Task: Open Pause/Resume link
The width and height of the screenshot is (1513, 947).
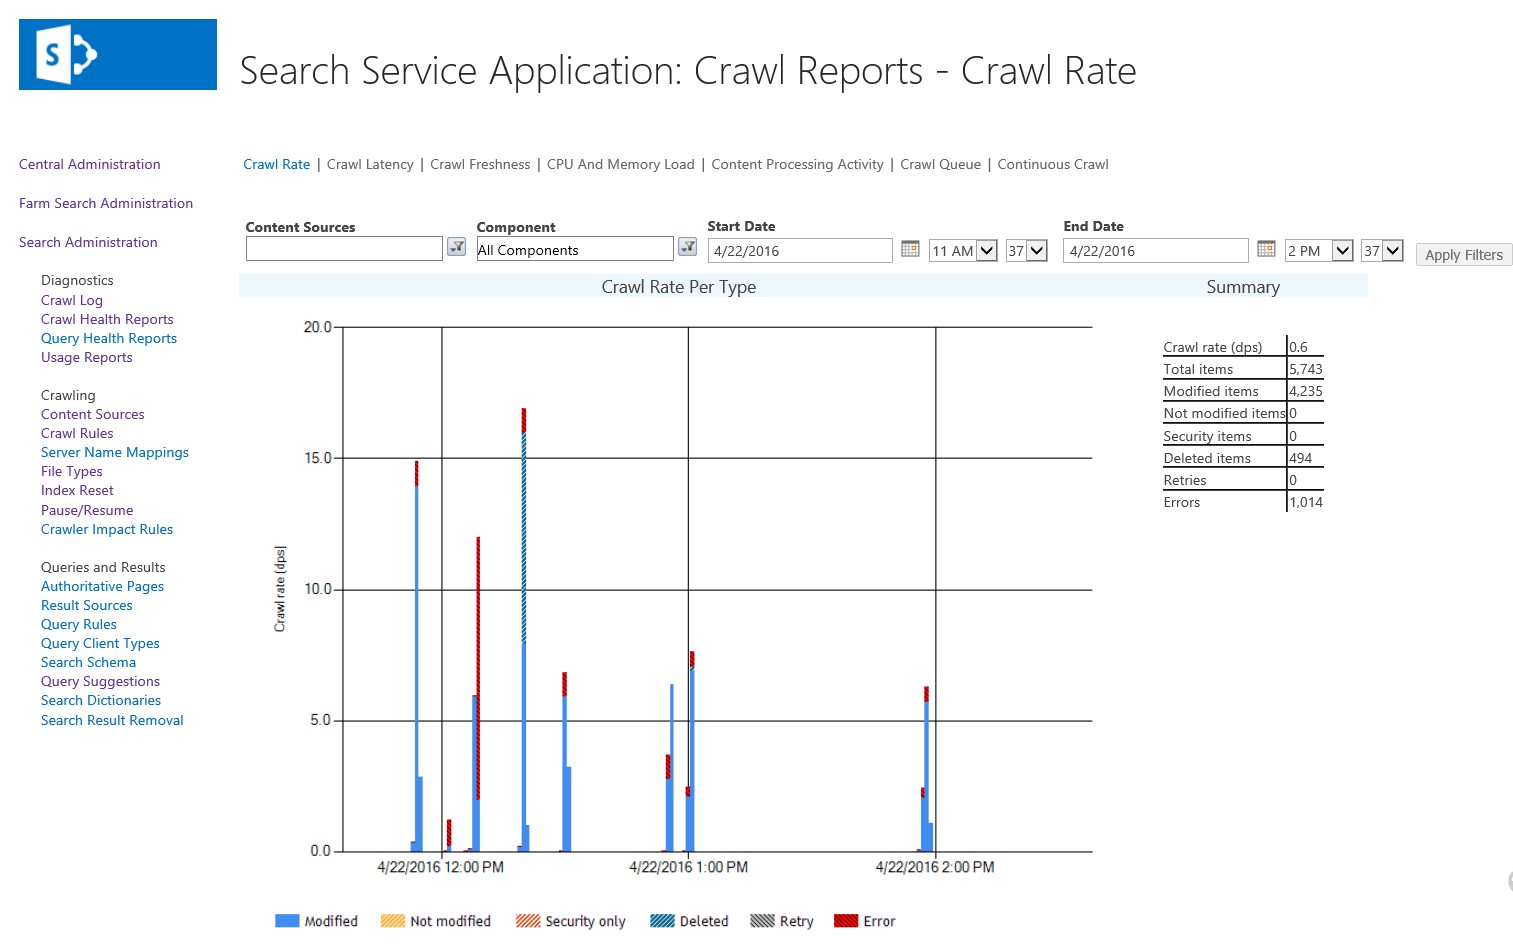Action: coord(87,511)
